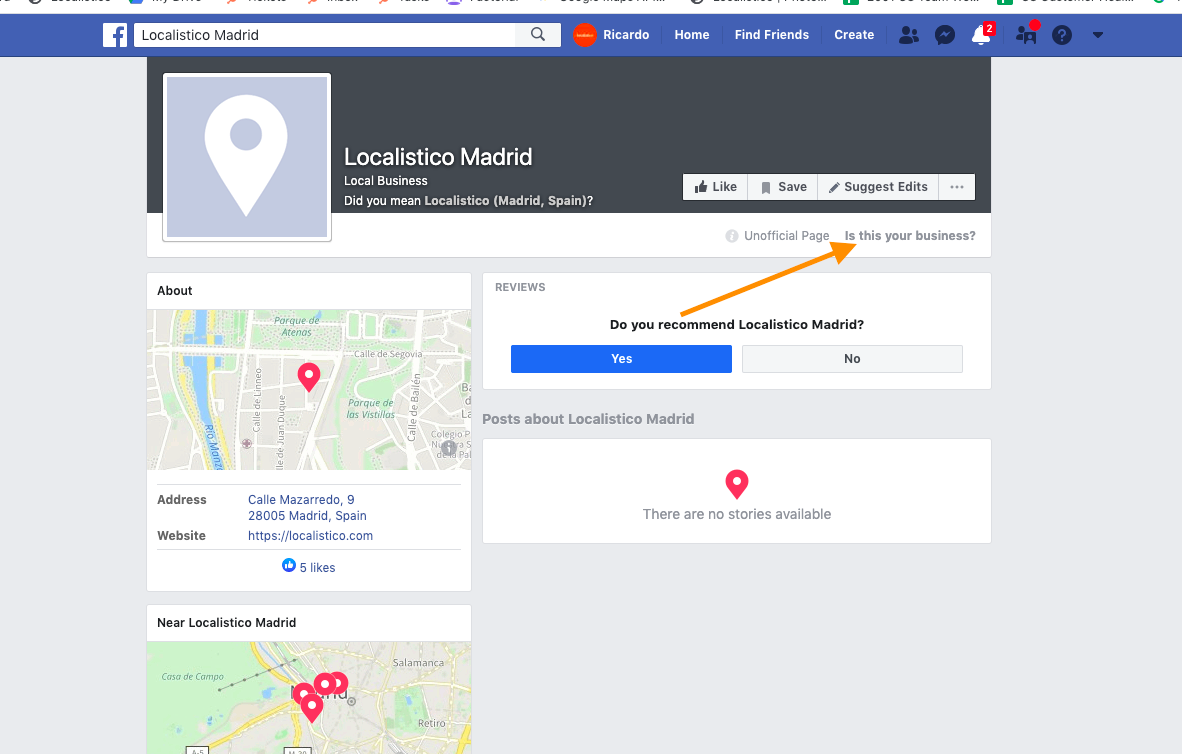The width and height of the screenshot is (1182, 754).
Task: Open the Ricardo profile link
Action: click(x=626, y=35)
